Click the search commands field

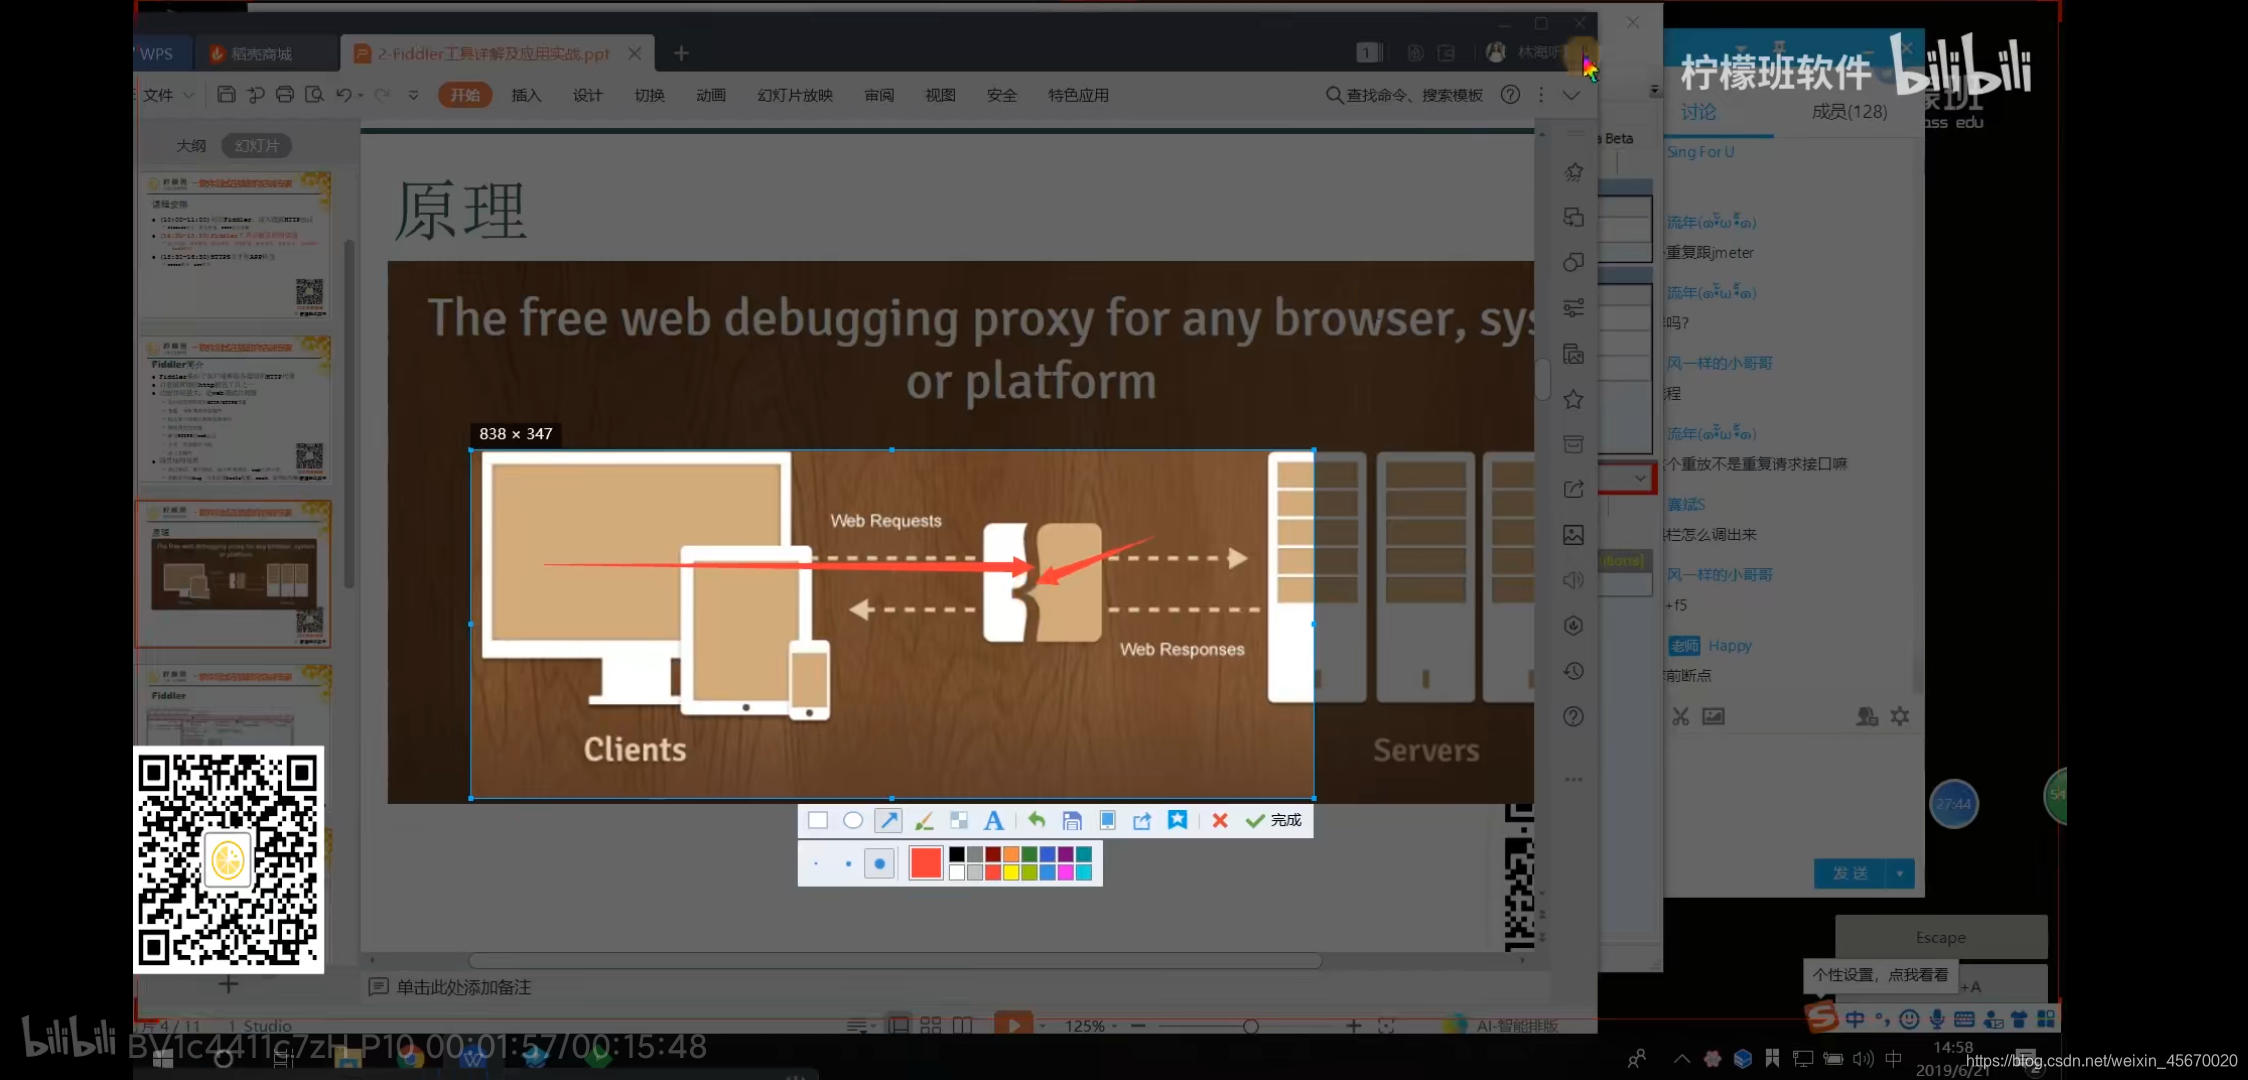pyautogui.click(x=1404, y=95)
